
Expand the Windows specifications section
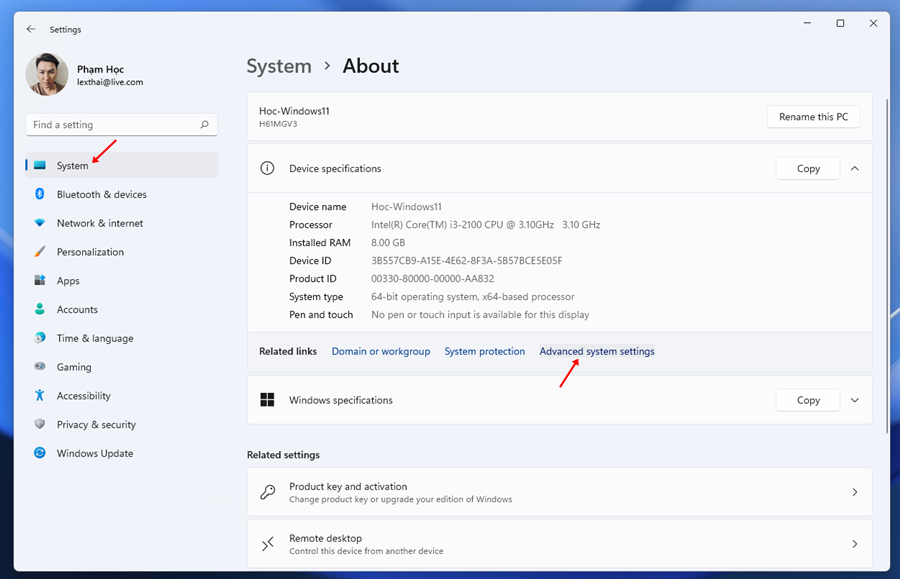tap(855, 400)
